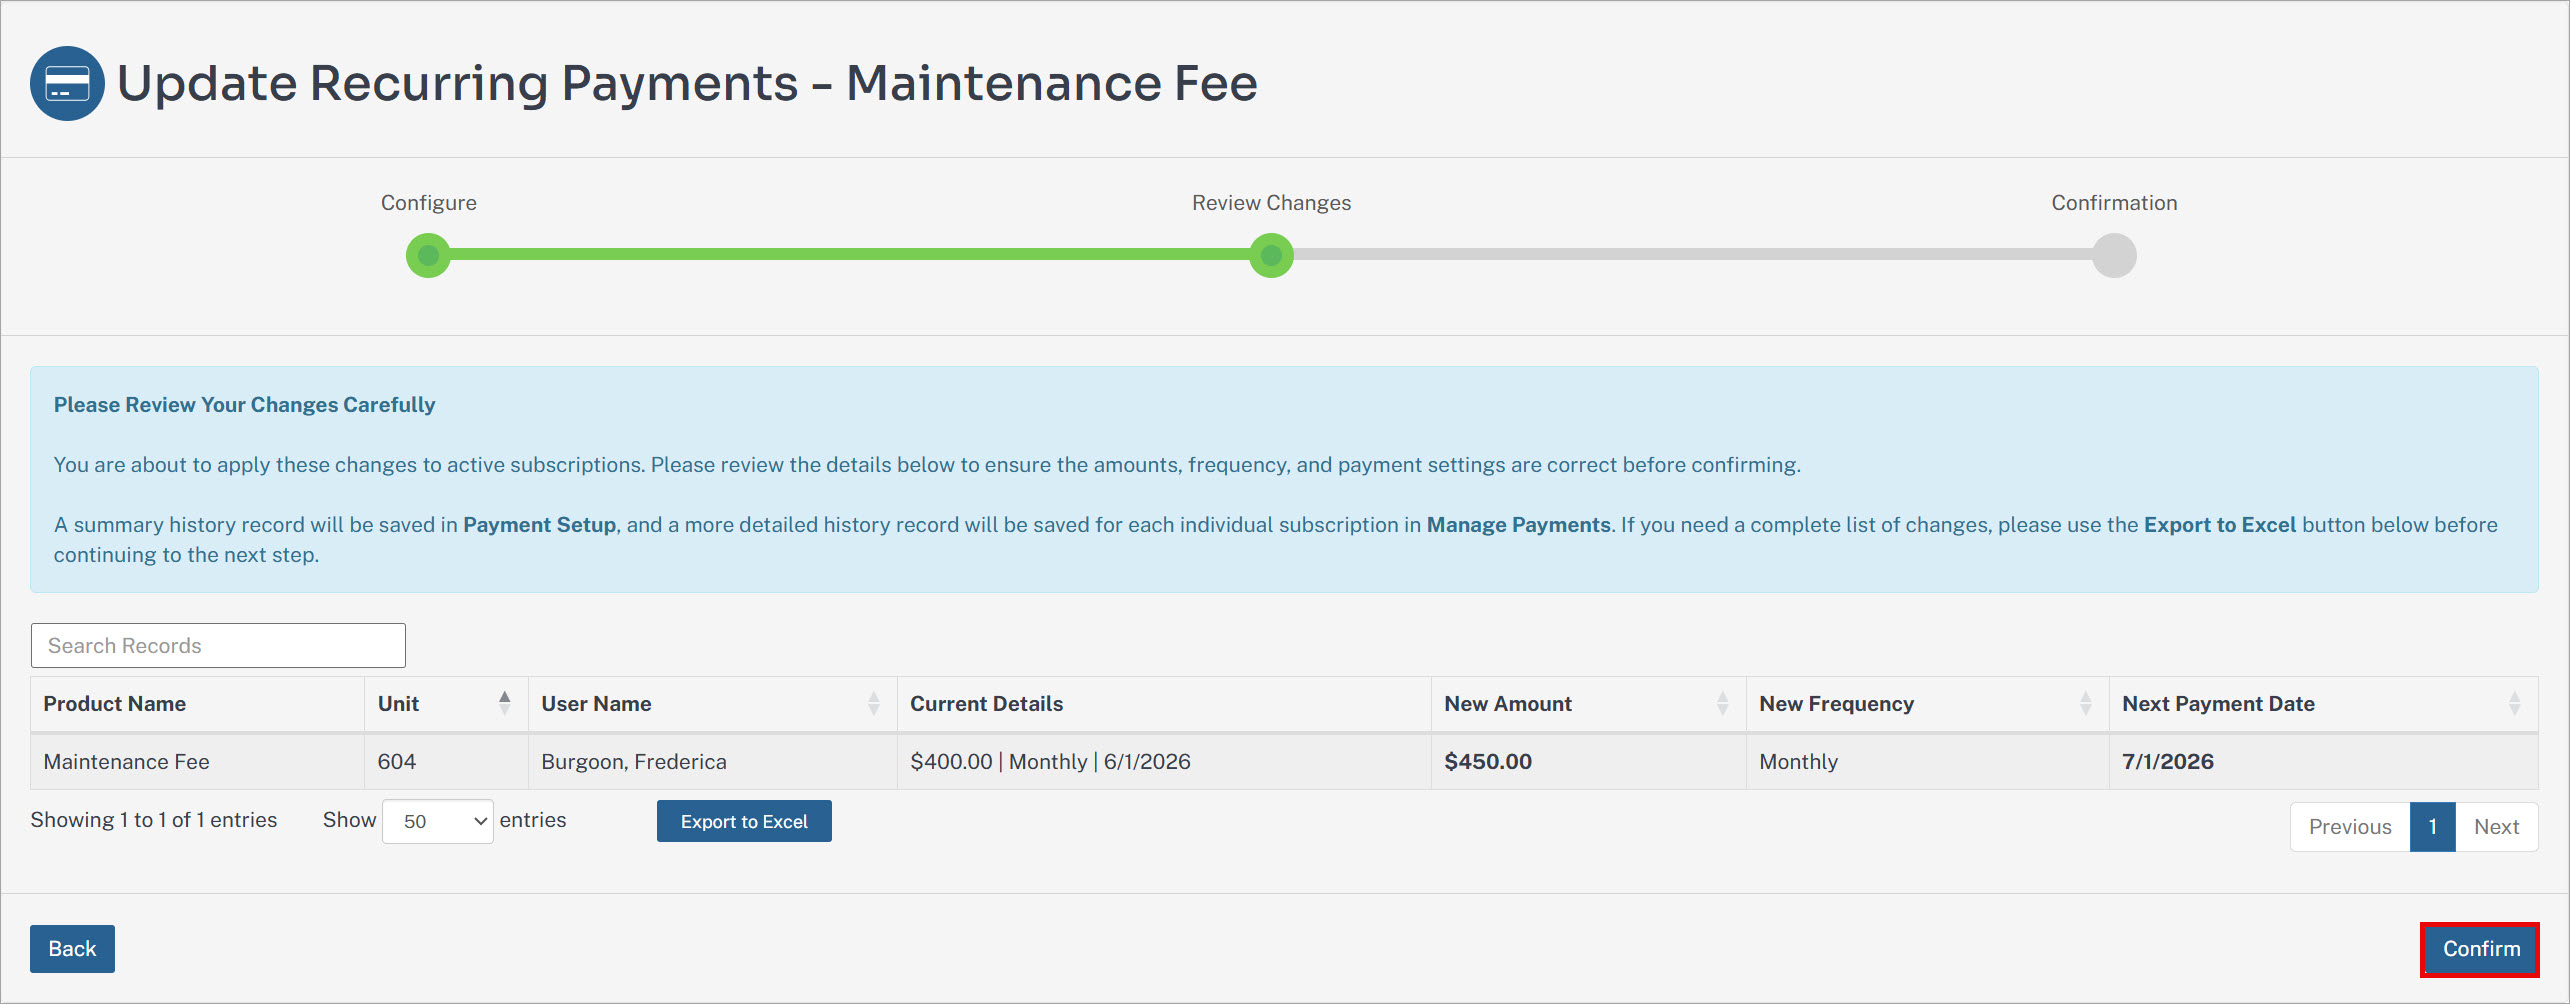Sort by Next Payment Date column arrows

(x=2514, y=703)
